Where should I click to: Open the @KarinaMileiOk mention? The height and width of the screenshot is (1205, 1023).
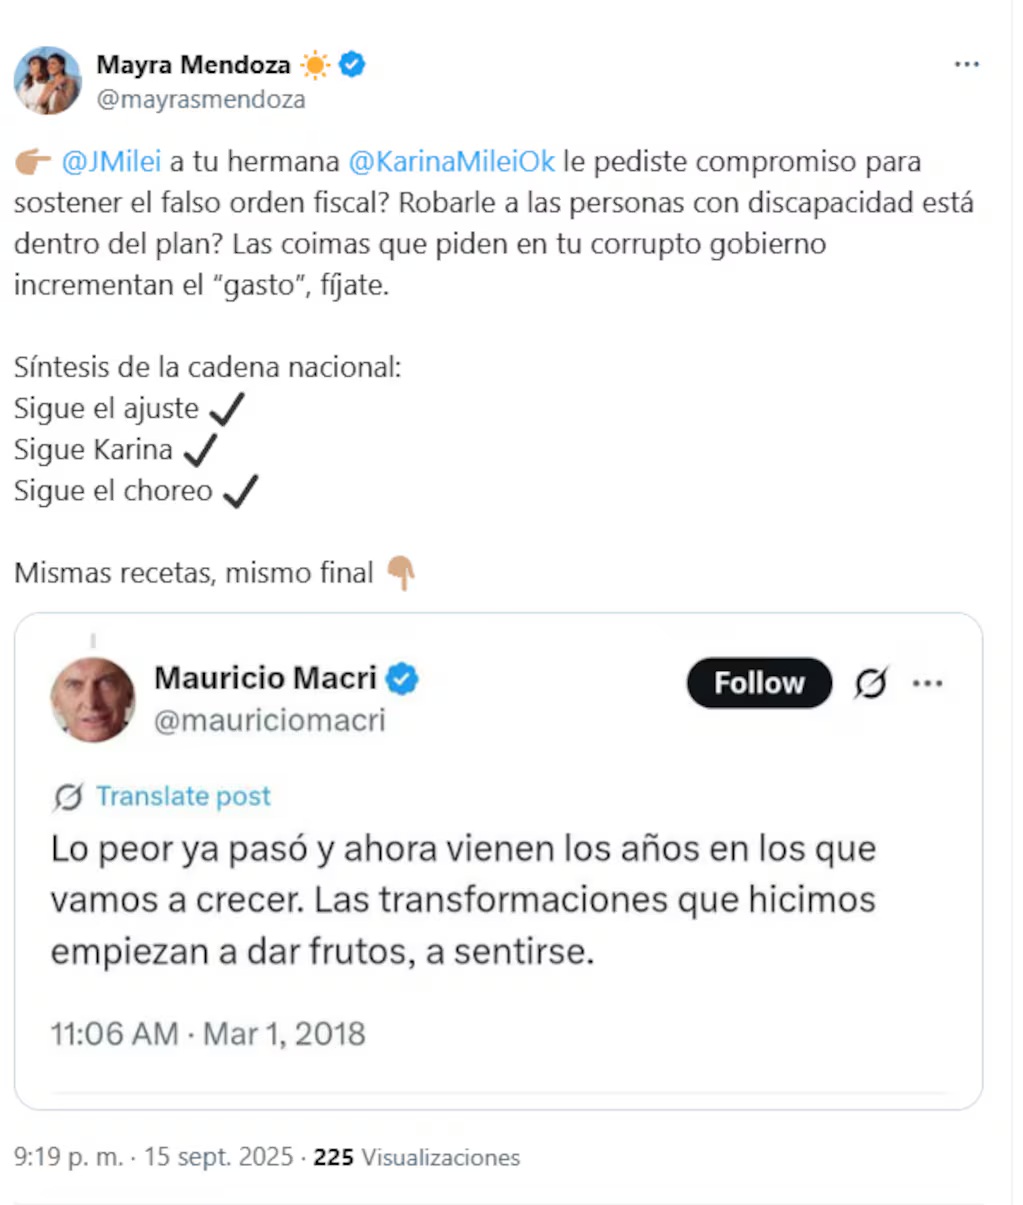(x=451, y=162)
